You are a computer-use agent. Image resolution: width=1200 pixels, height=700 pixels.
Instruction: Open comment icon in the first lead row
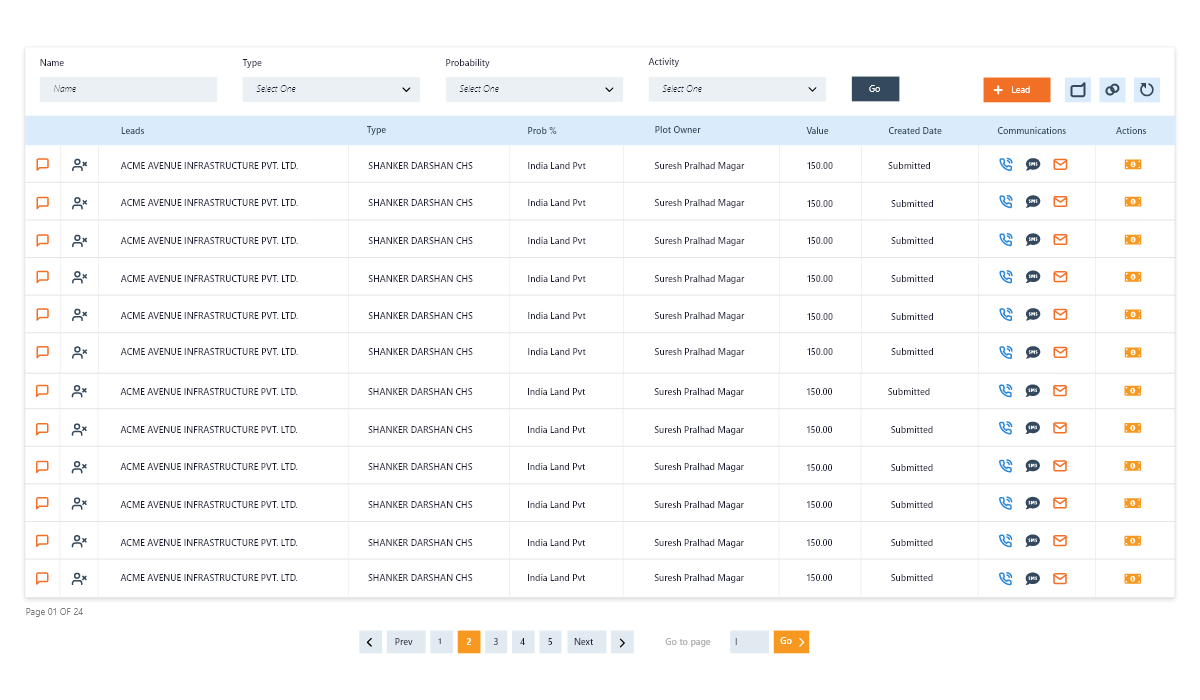pyautogui.click(x=43, y=165)
